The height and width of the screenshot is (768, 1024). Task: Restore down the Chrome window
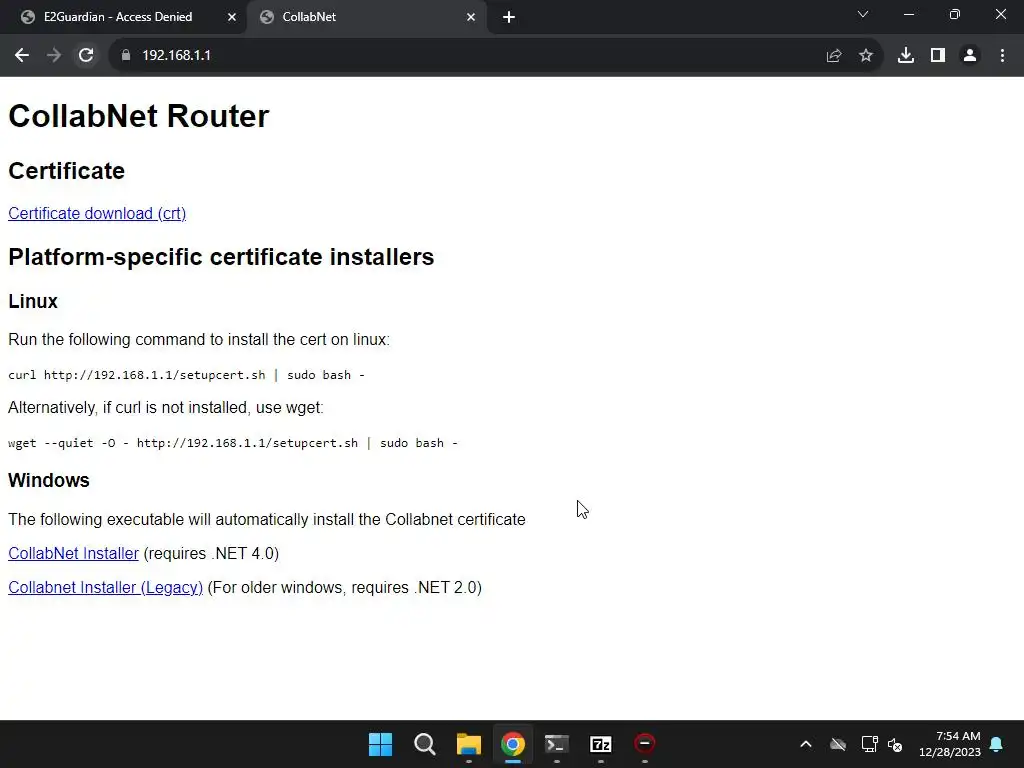coord(955,14)
